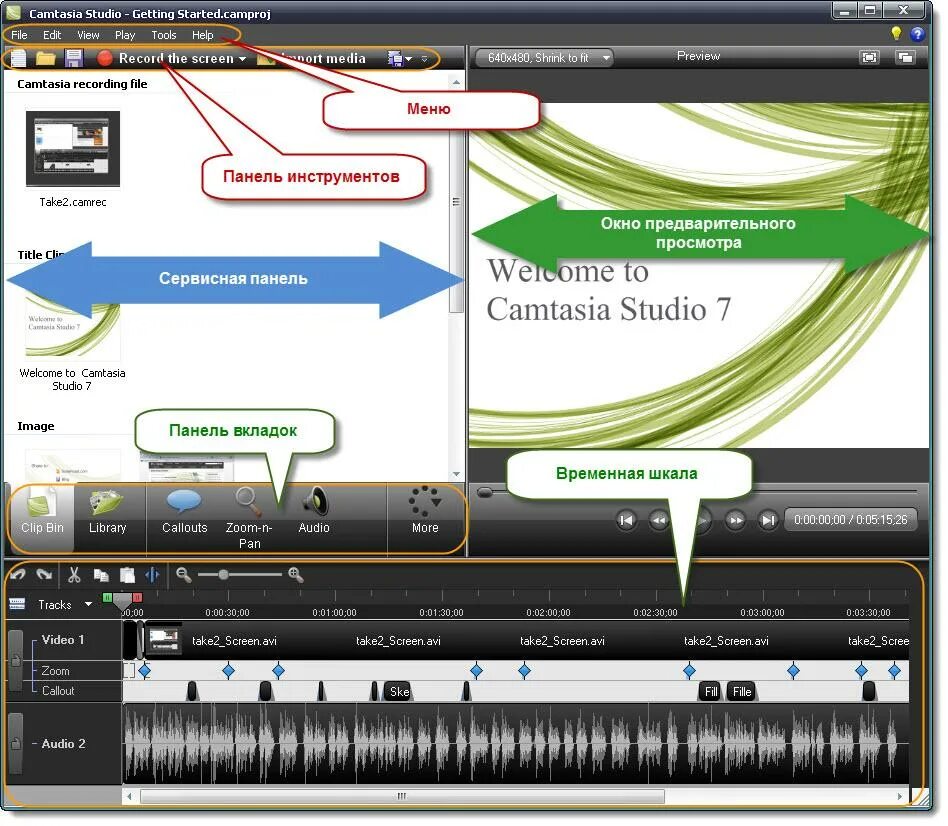
Task: Click the timeline zoom slider handle
Action: 224,574
